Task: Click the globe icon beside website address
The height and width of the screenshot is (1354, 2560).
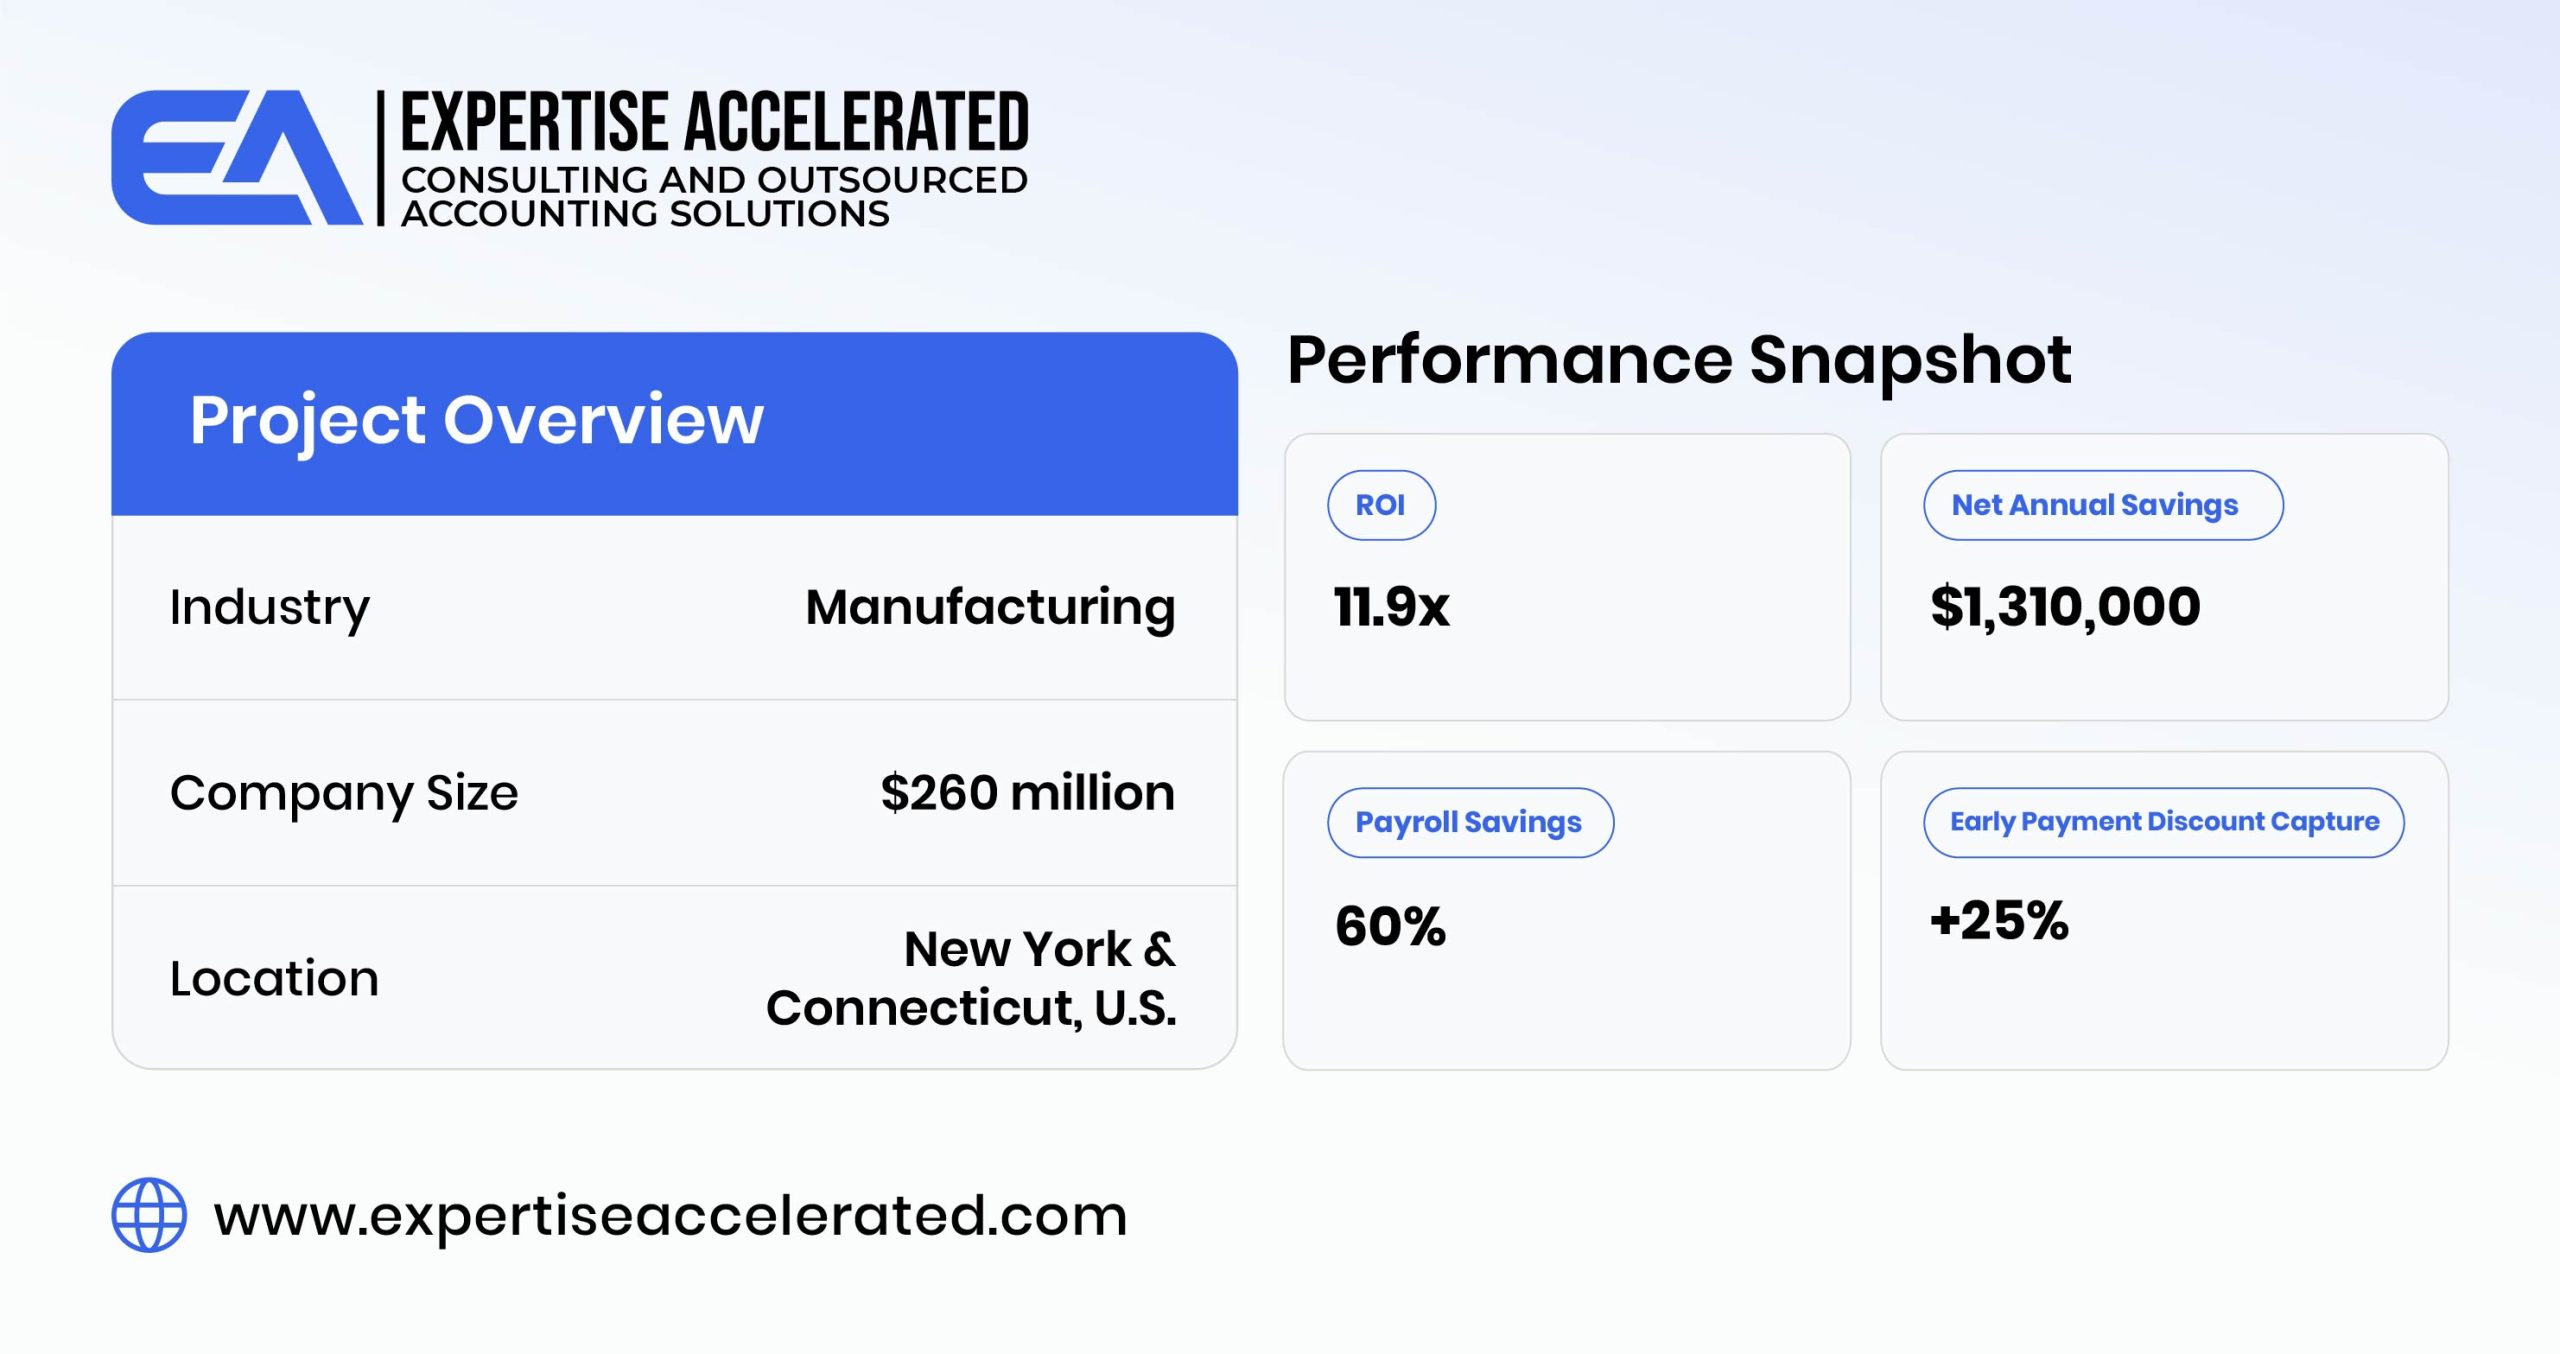Action: pos(149,1215)
